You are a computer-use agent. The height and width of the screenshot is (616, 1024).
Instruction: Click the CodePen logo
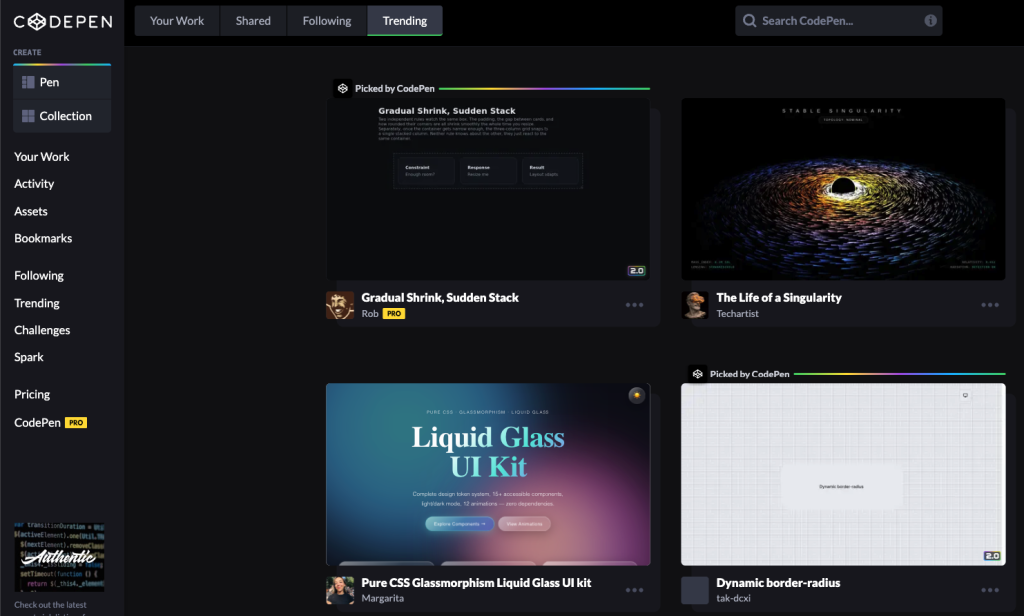(x=63, y=22)
